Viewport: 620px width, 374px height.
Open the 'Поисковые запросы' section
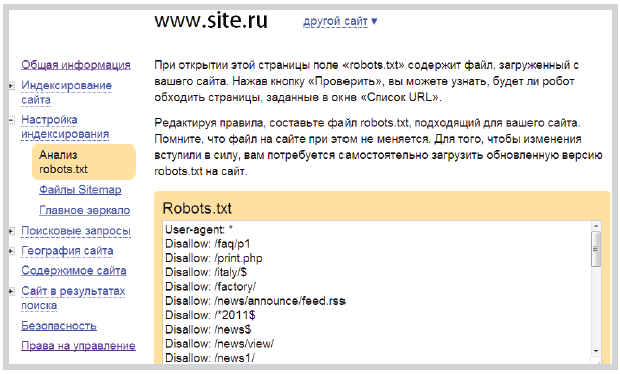click(76, 231)
